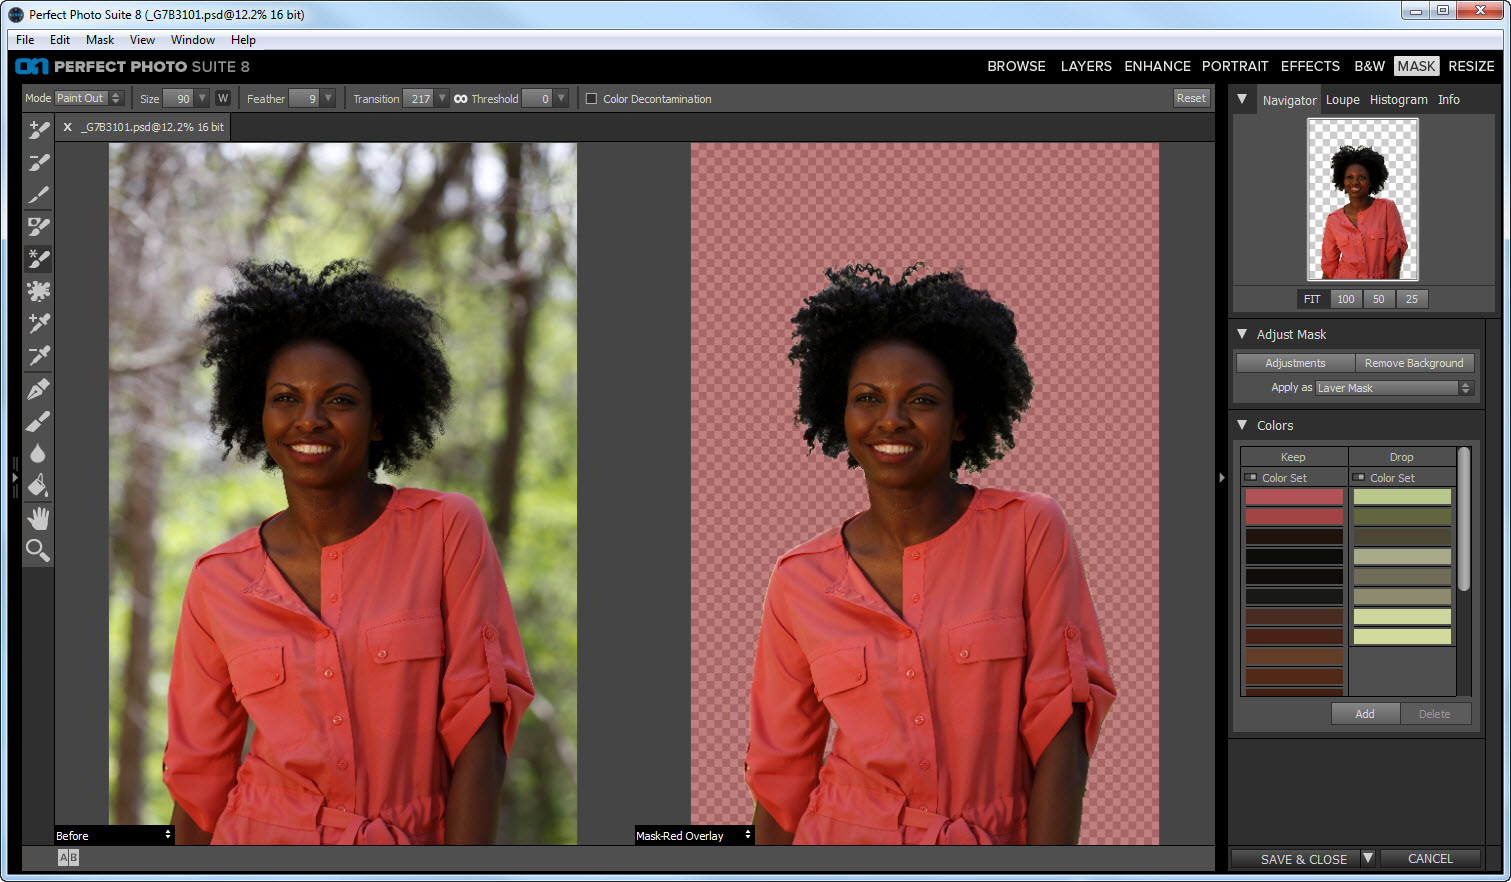Click the Reset button
Screen dimensions: 1511x882
tap(1191, 98)
